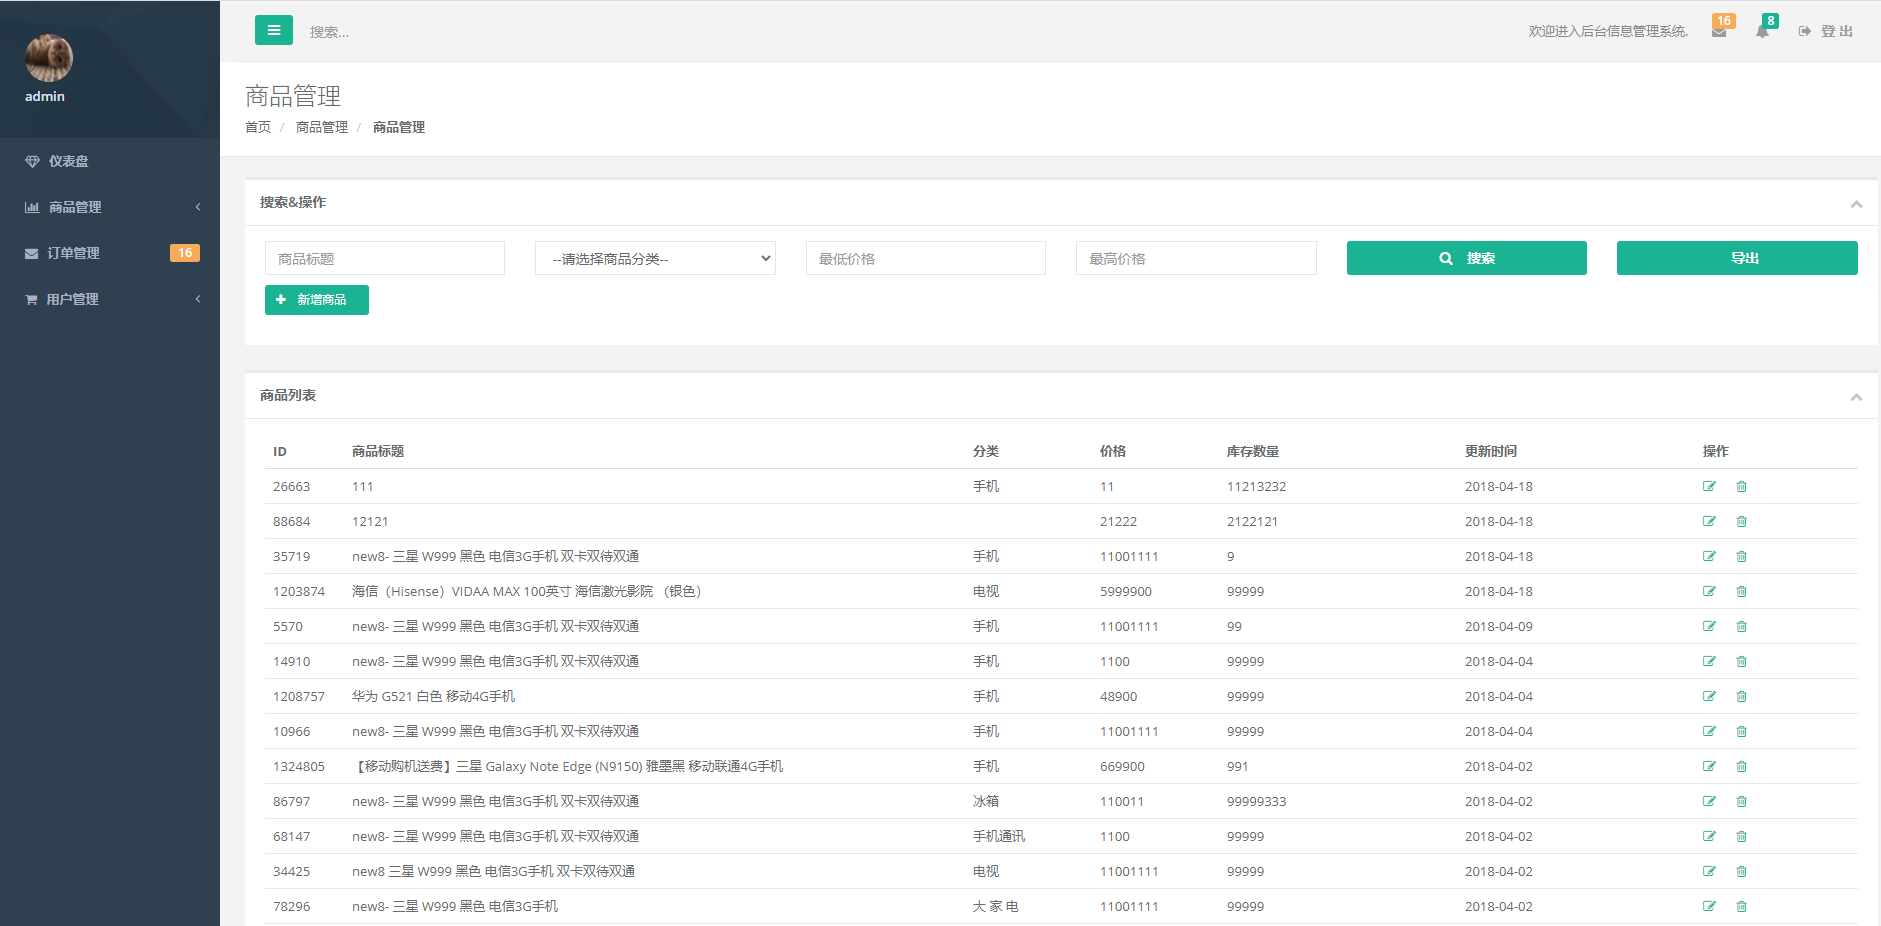Focus the 最低价格 input field
Image resolution: width=1881 pixels, height=926 pixels.
point(926,258)
